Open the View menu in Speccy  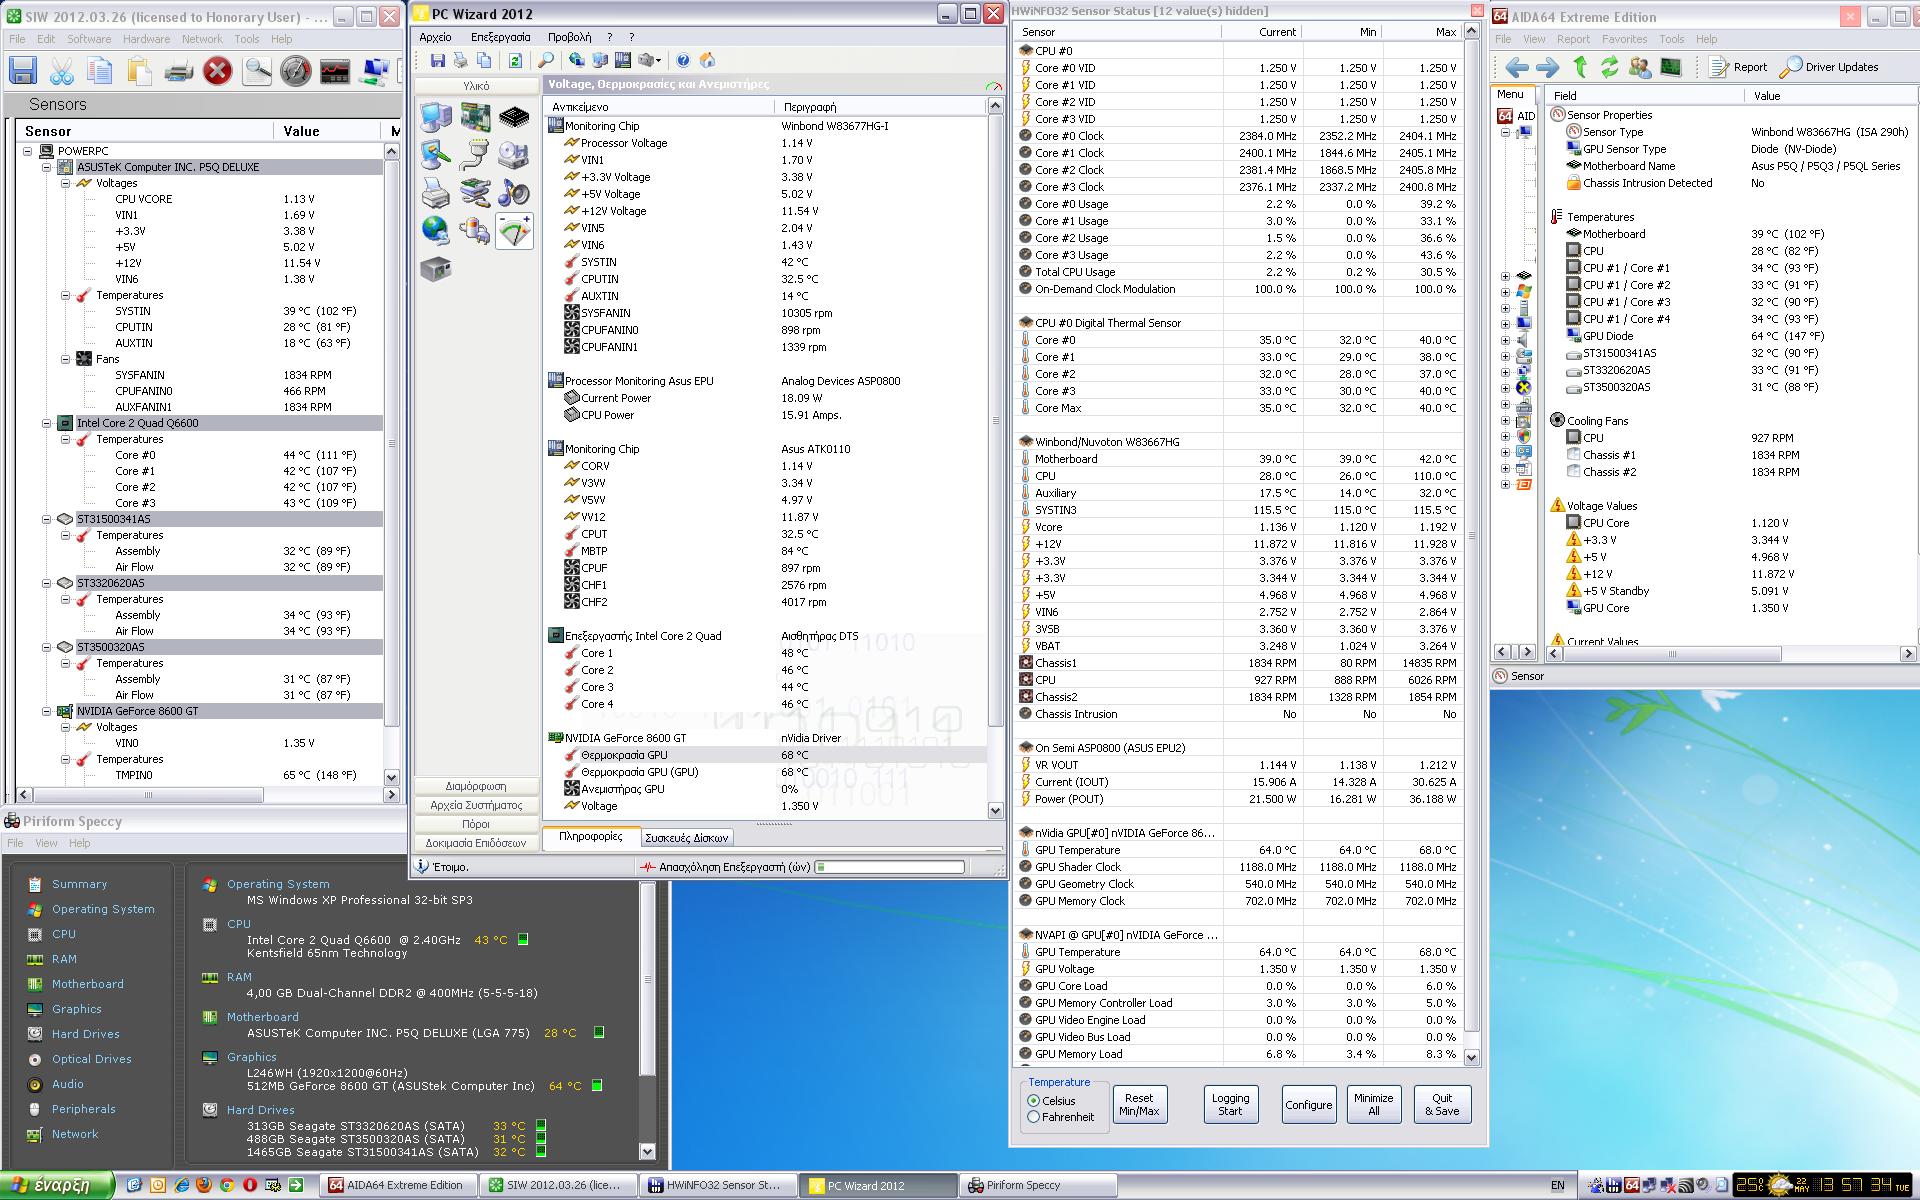tap(46, 843)
